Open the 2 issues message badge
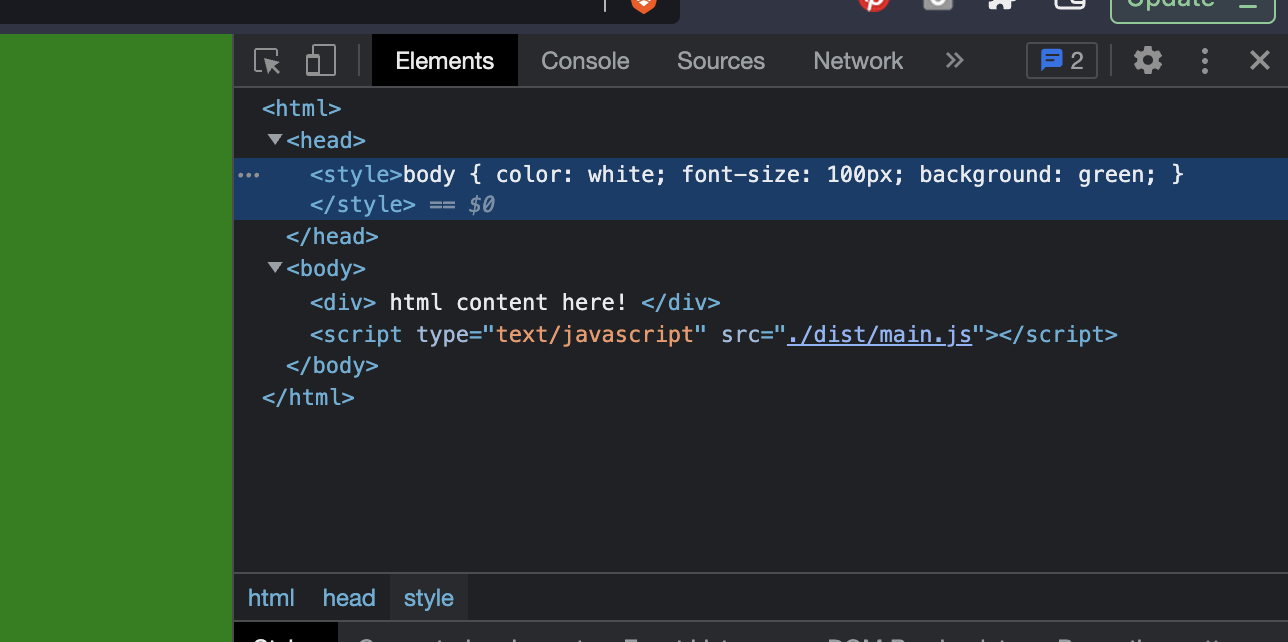Screen dimensions: 1288x642 [1062, 61]
